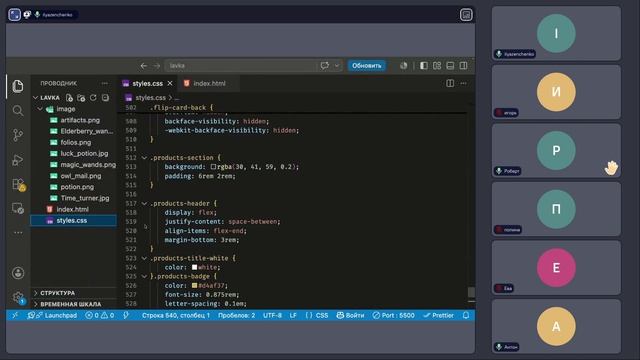The width and height of the screenshot is (640, 360).
Task: Fold the .products-title-white rule
Action: [x=144, y=258]
